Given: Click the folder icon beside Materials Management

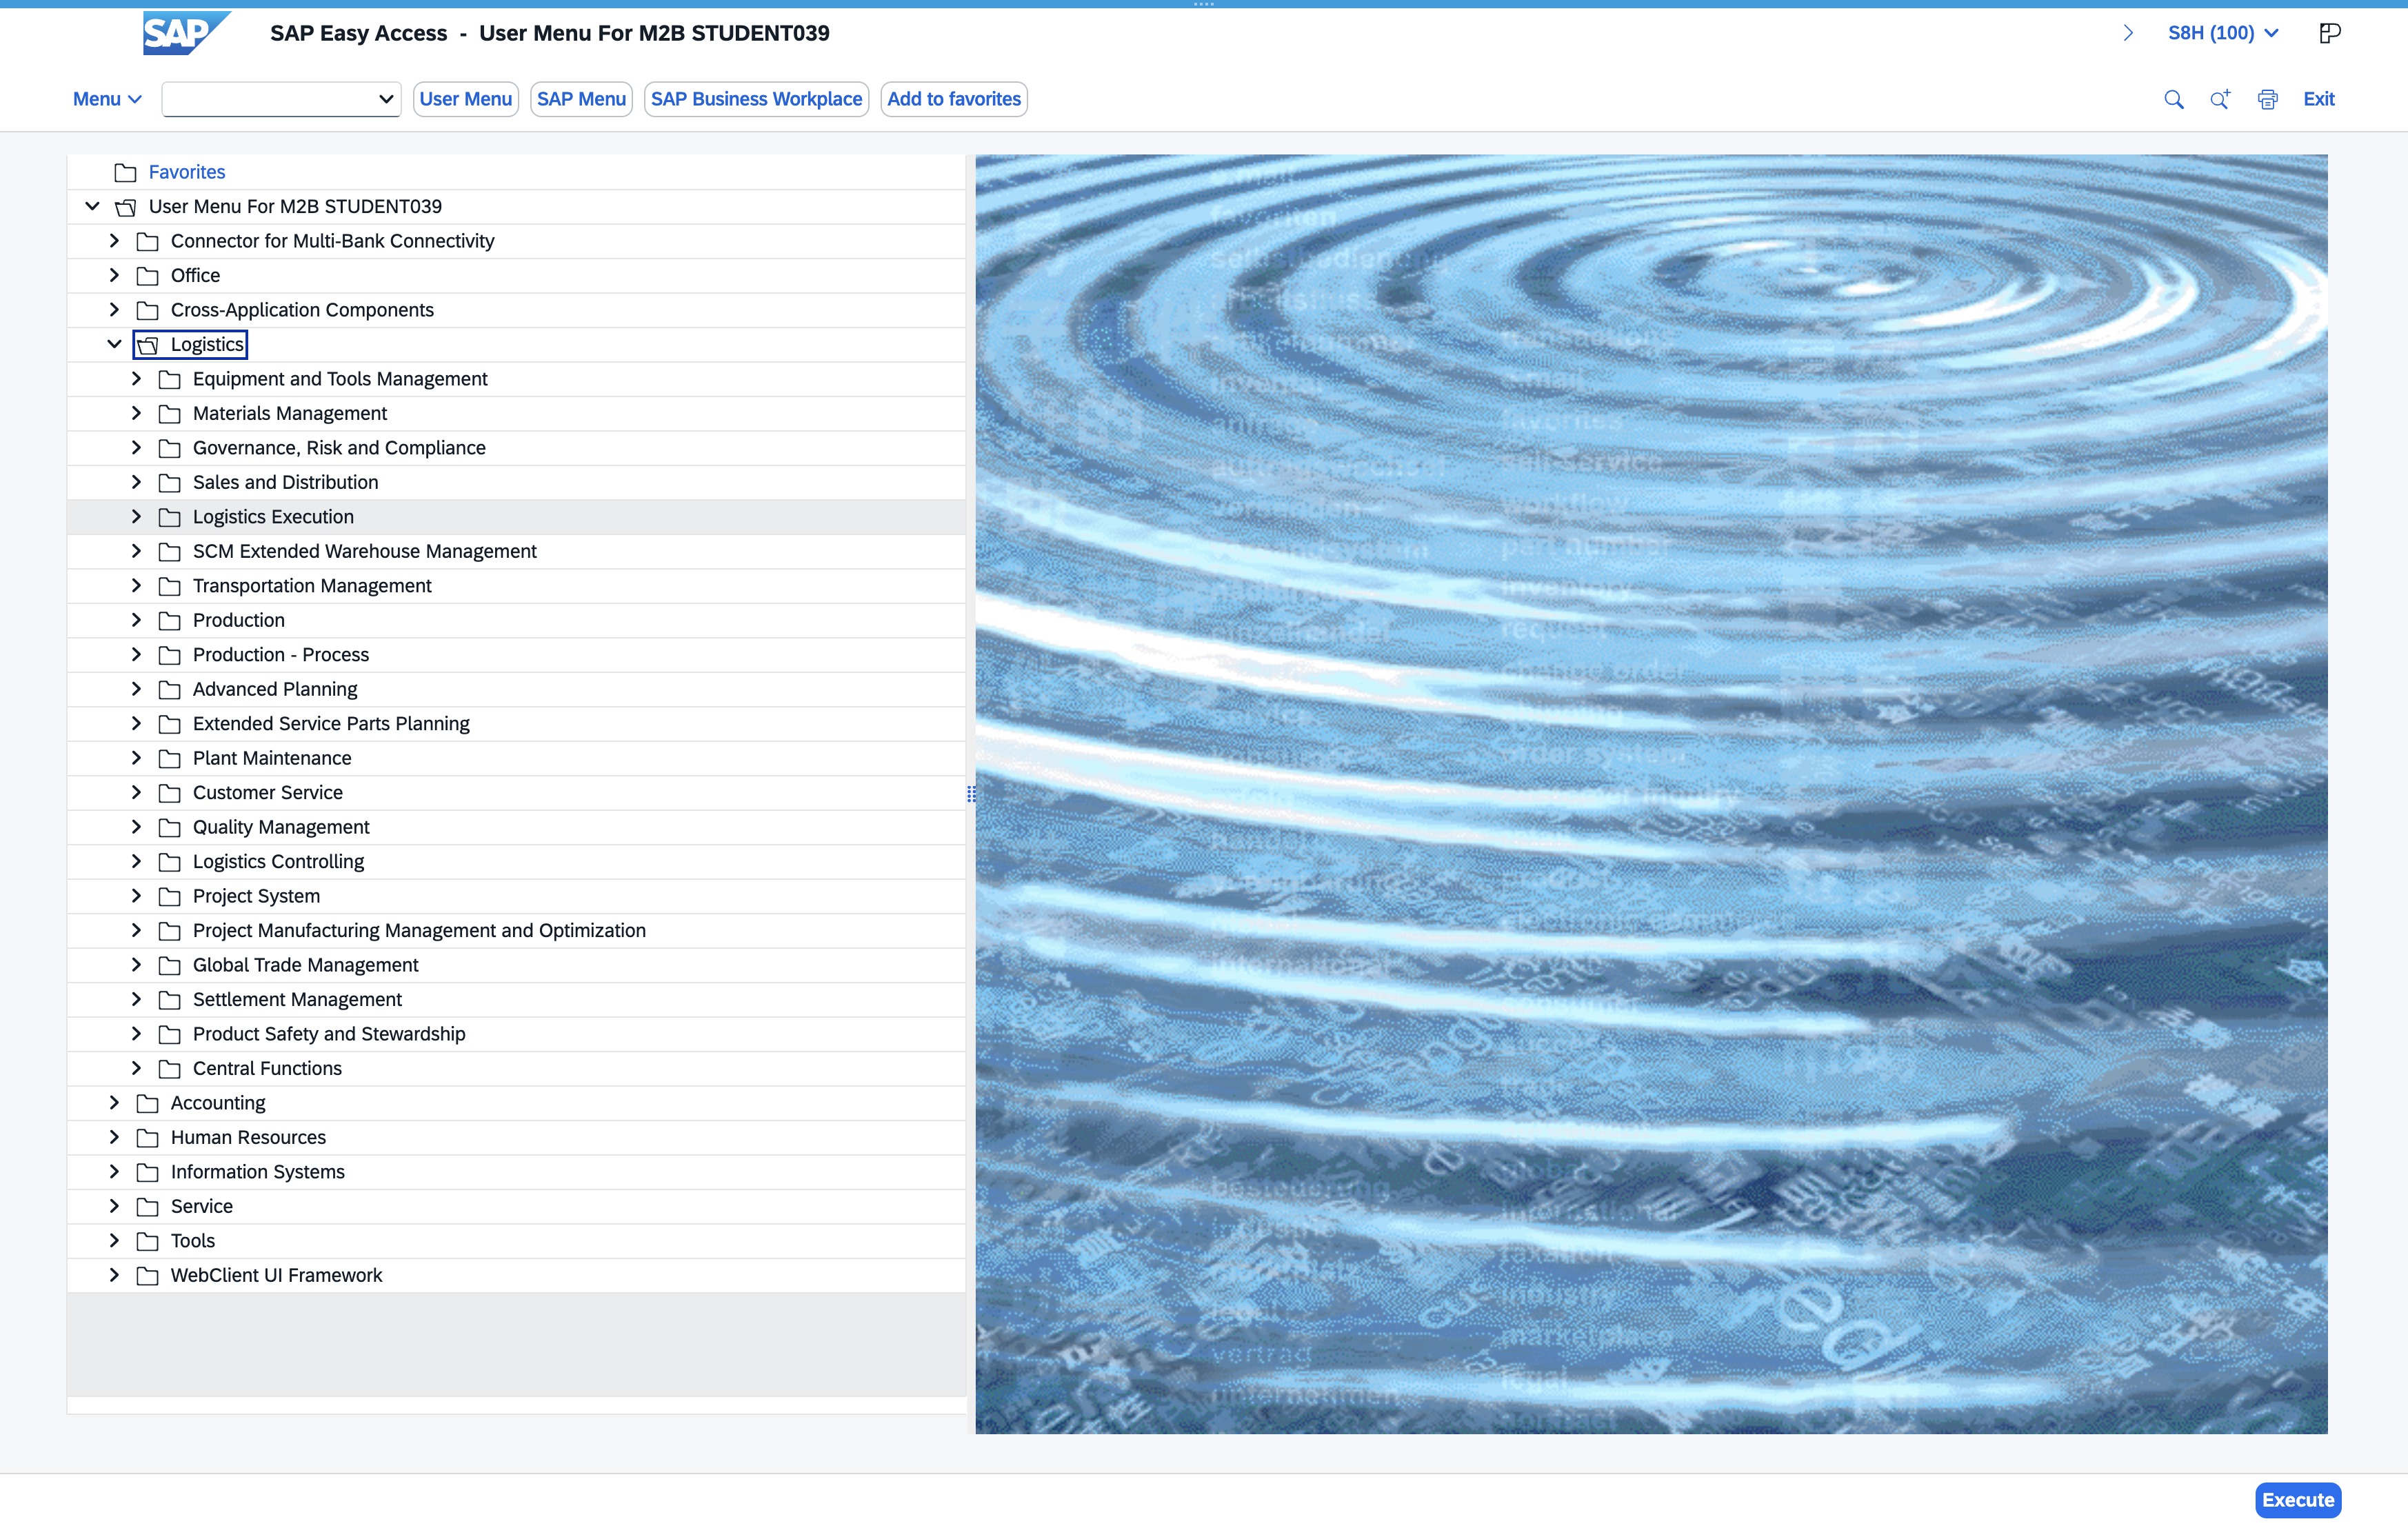Looking at the screenshot, I should (170, 414).
